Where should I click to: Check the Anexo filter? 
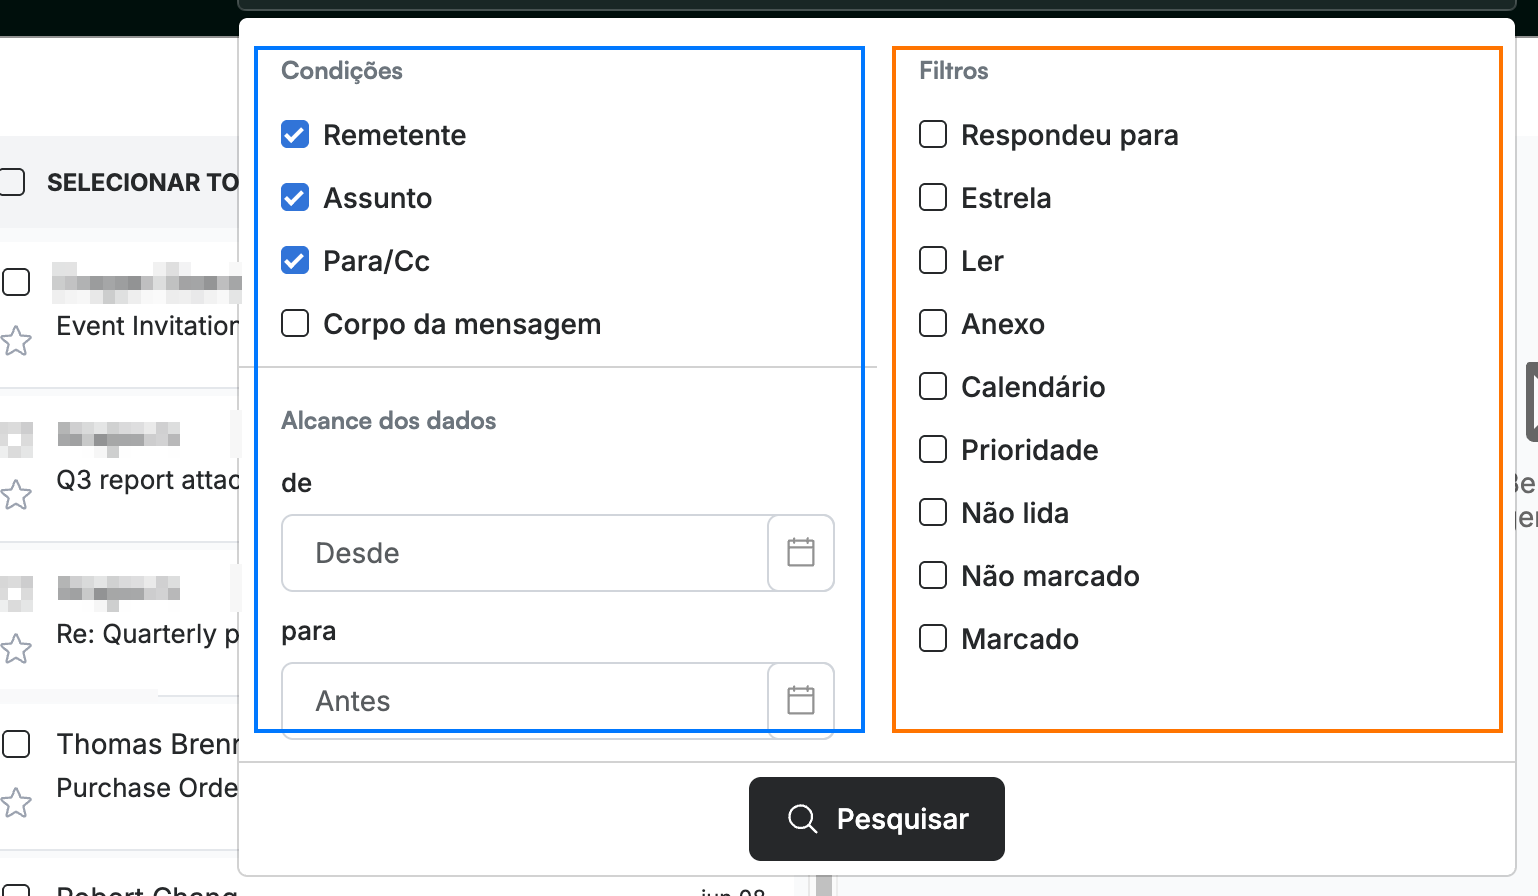933,323
